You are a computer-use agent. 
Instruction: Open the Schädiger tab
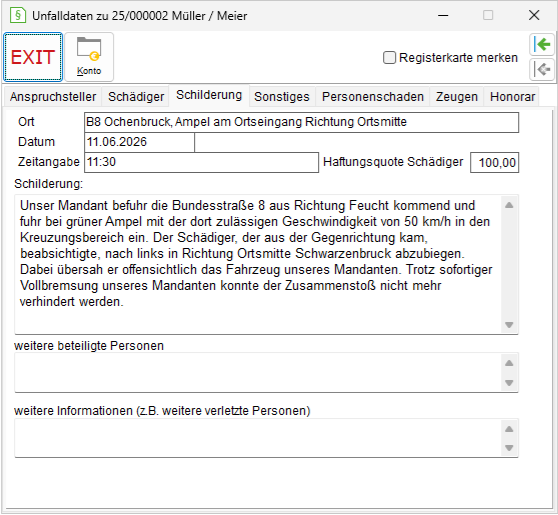click(136, 96)
